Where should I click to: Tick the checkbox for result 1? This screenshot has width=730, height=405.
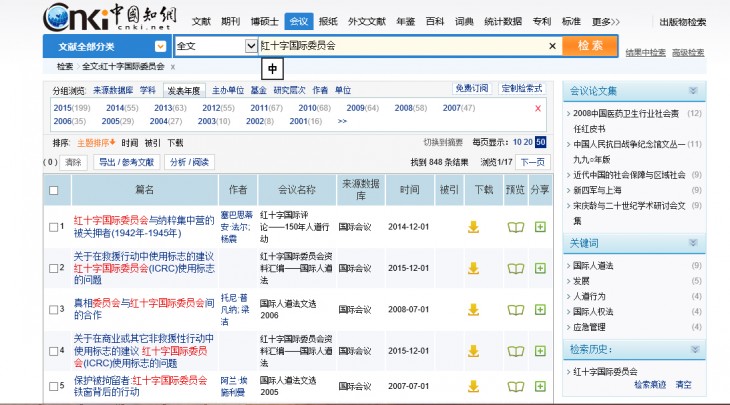54,227
